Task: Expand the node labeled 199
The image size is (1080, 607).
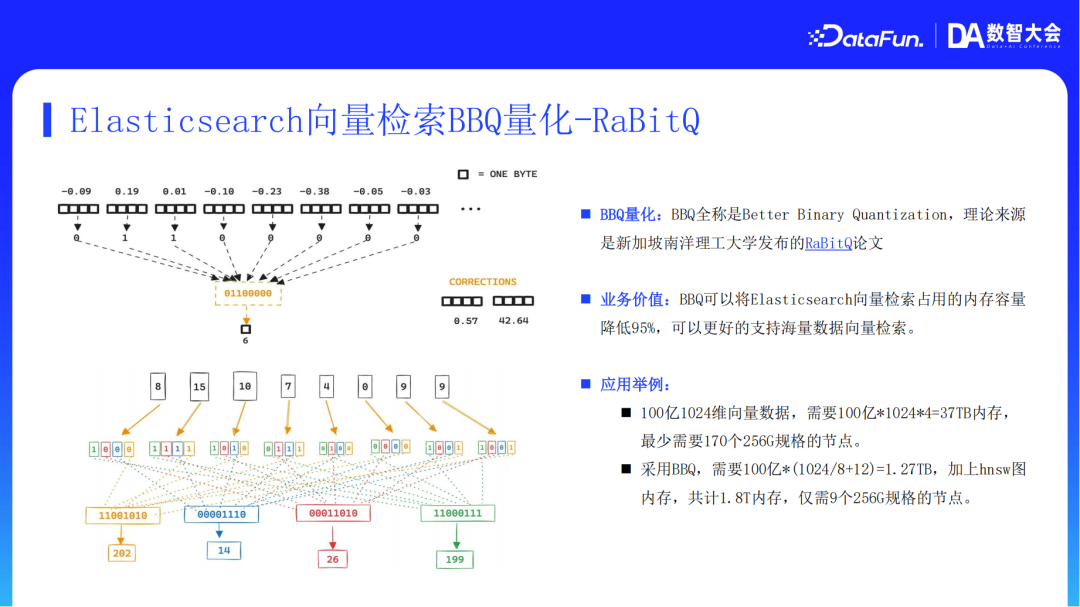Action: 454,559
